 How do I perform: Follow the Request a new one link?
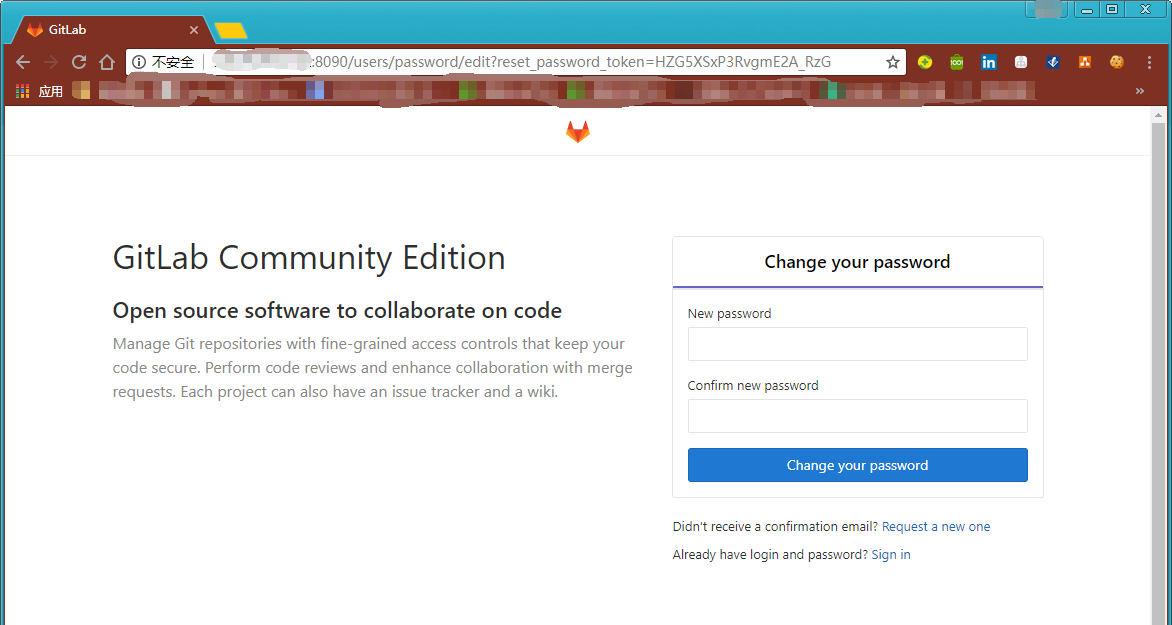[936, 526]
